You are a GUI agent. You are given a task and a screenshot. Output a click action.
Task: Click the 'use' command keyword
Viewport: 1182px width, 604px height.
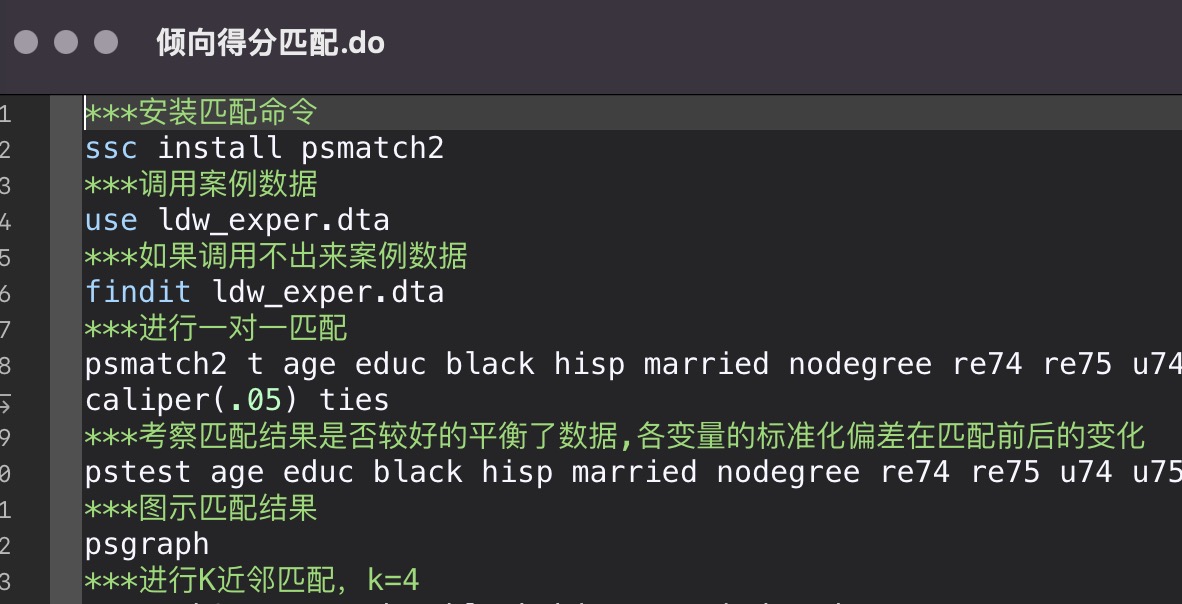pyautogui.click(x=111, y=220)
